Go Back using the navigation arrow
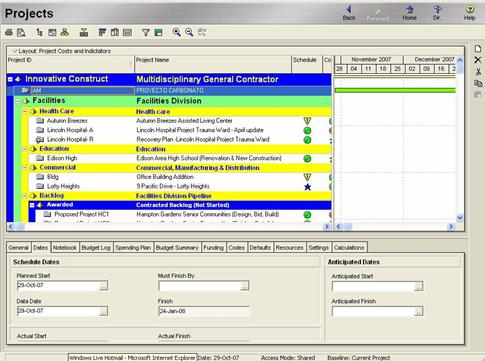The width and height of the screenshot is (485, 361). 349,13
